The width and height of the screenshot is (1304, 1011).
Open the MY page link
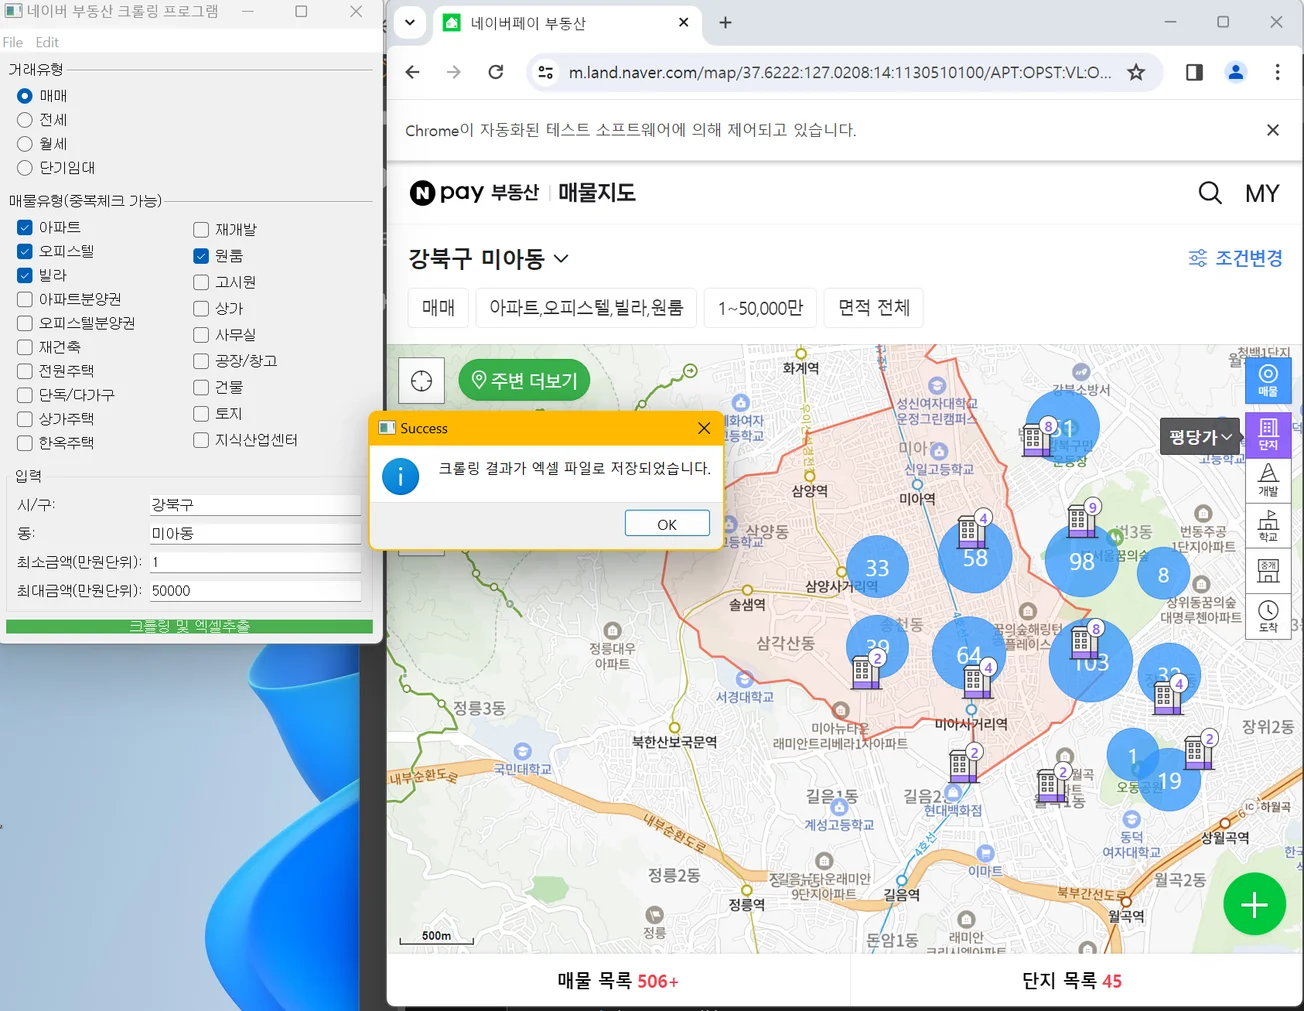click(x=1262, y=194)
